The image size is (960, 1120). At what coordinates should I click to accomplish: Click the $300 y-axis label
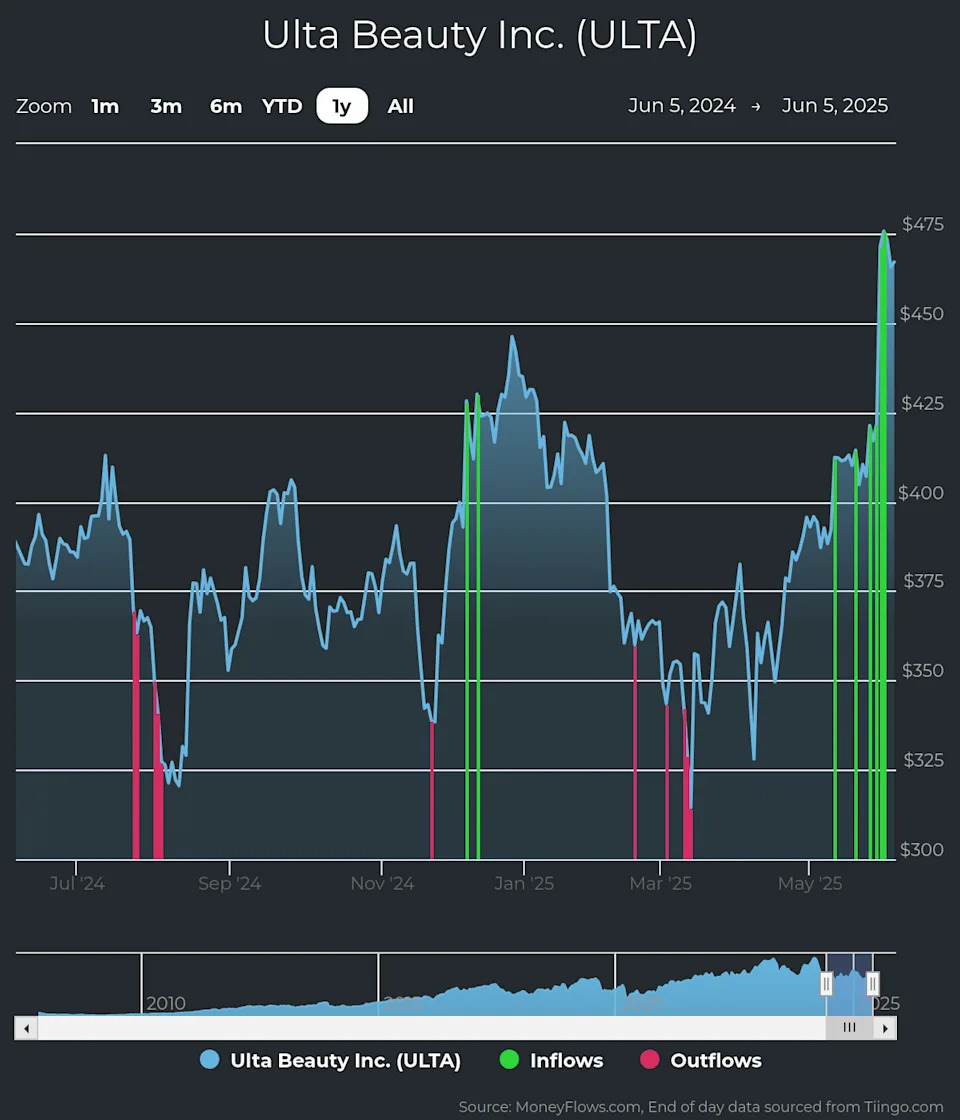(x=922, y=850)
